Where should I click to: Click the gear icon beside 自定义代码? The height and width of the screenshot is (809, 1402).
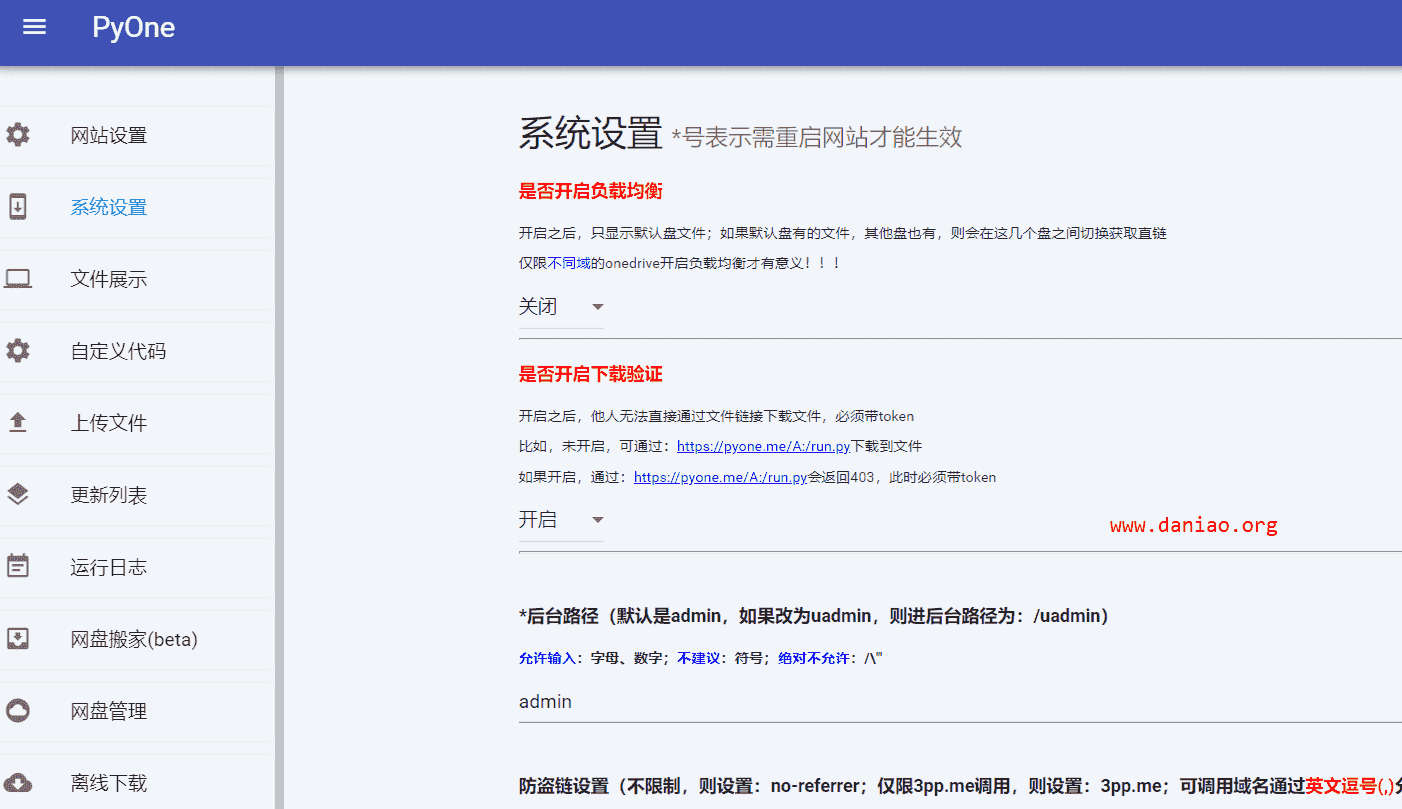click(x=17, y=351)
